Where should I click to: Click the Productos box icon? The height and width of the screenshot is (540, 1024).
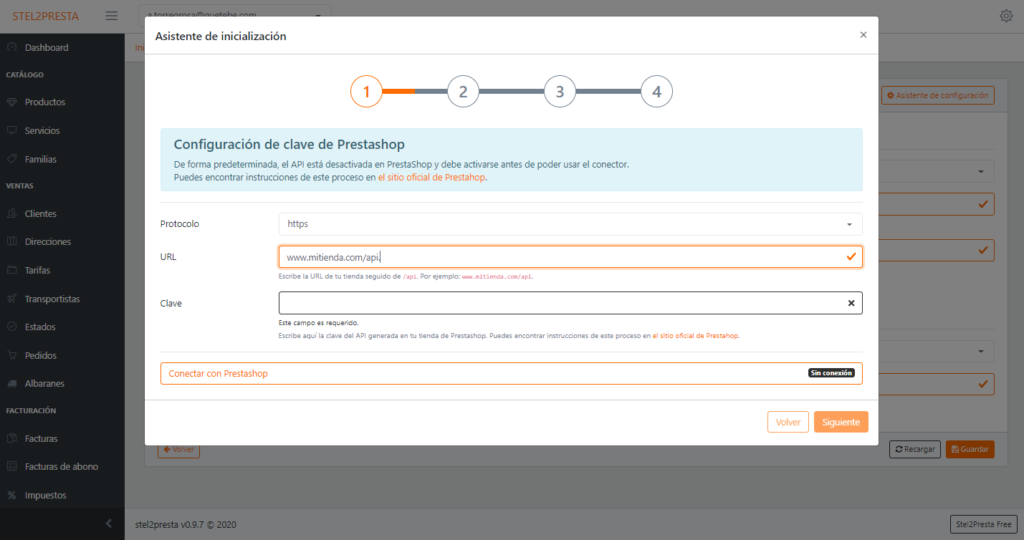[x=12, y=102]
